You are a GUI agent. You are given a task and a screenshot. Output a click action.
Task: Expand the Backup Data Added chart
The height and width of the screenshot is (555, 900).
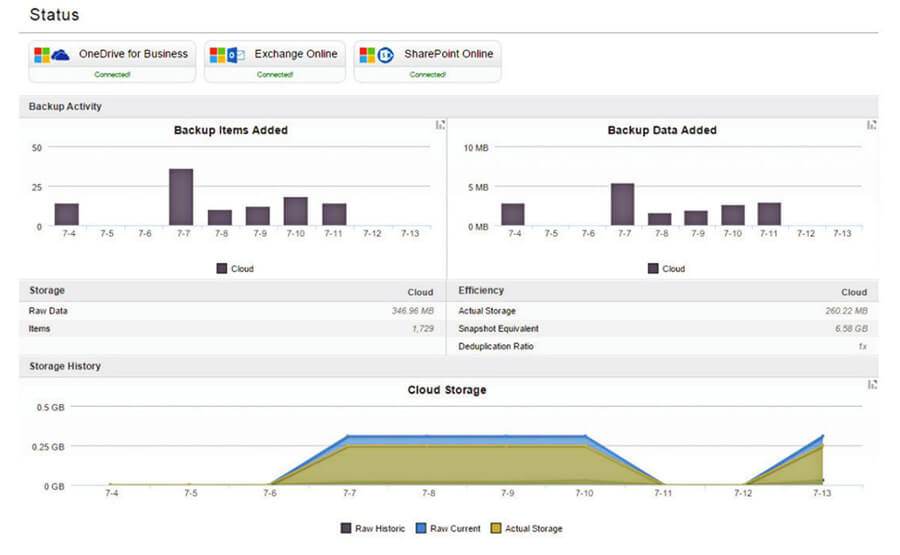pyautogui.click(x=871, y=125)
